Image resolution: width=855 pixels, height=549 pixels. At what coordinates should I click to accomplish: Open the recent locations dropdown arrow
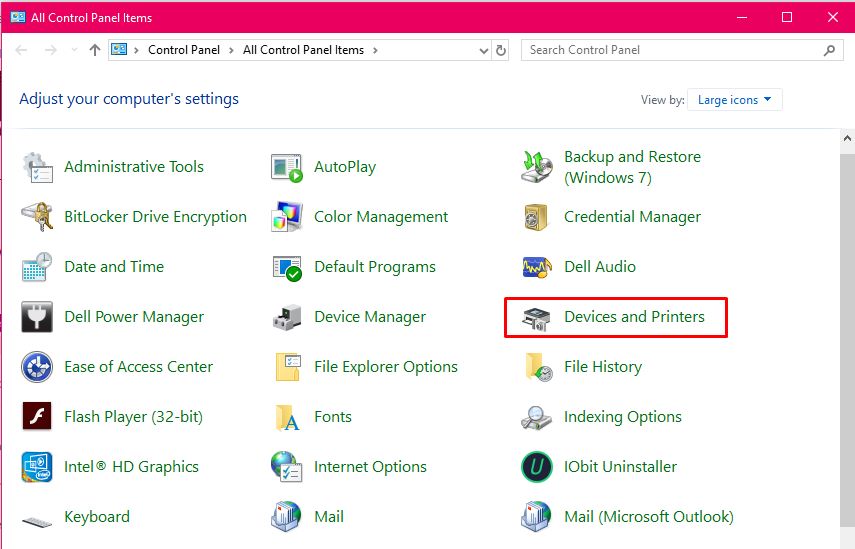tap(74, 50)
